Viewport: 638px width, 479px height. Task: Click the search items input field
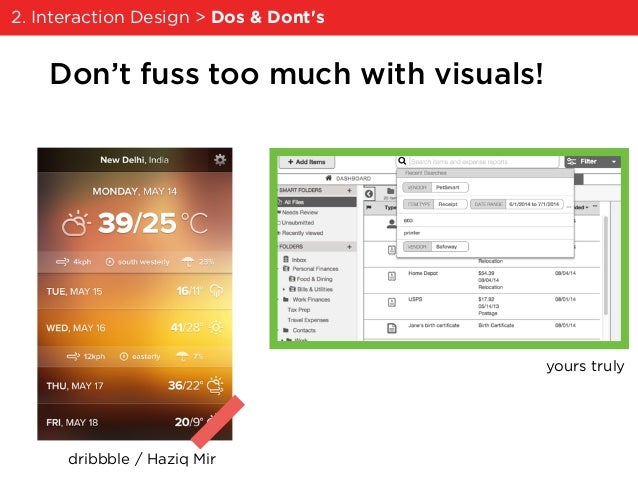[483, 162]
